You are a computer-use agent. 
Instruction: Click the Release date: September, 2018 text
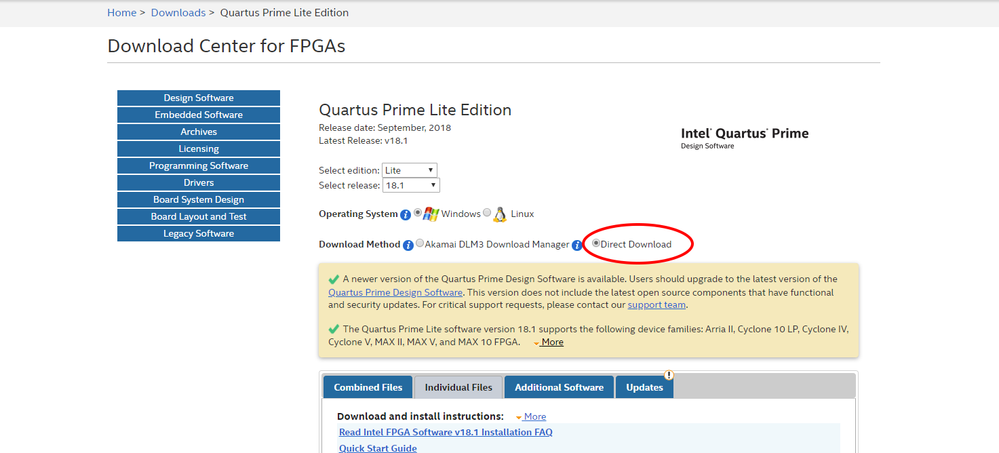[x=385, y=127]
